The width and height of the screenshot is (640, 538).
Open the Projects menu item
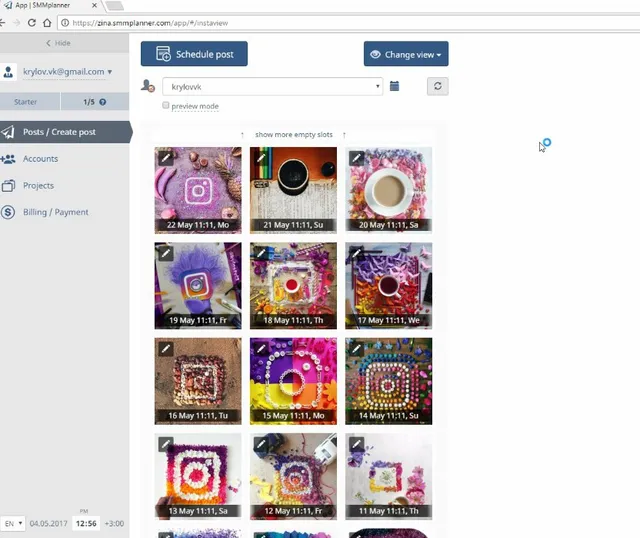(38, 185)
